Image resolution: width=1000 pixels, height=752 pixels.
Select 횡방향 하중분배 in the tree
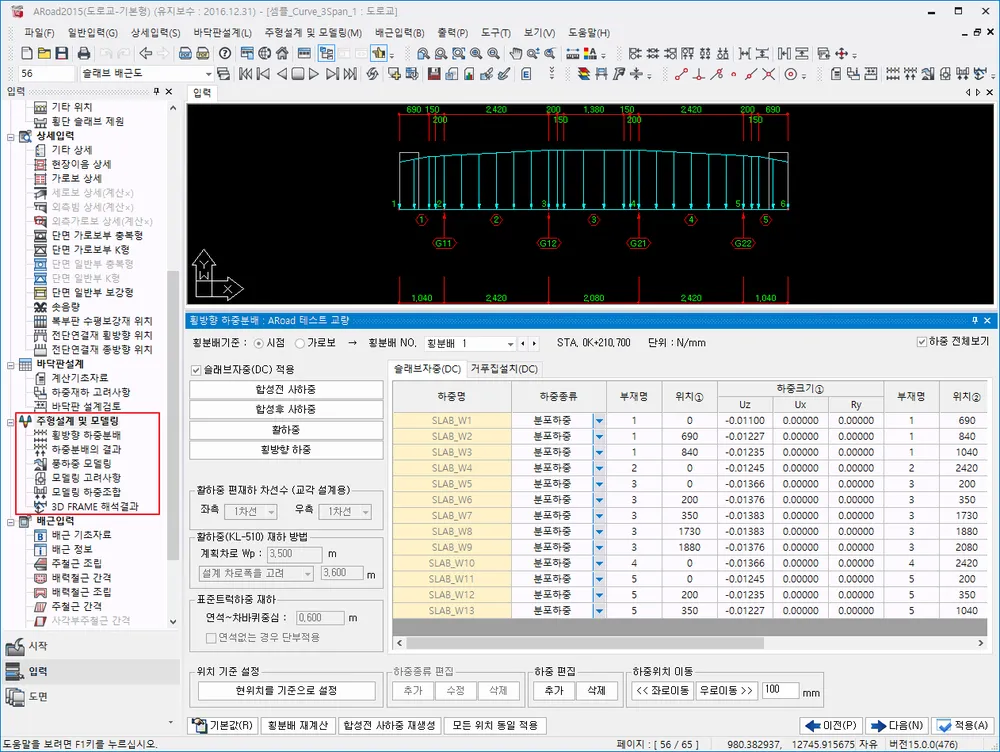[86, 435]
